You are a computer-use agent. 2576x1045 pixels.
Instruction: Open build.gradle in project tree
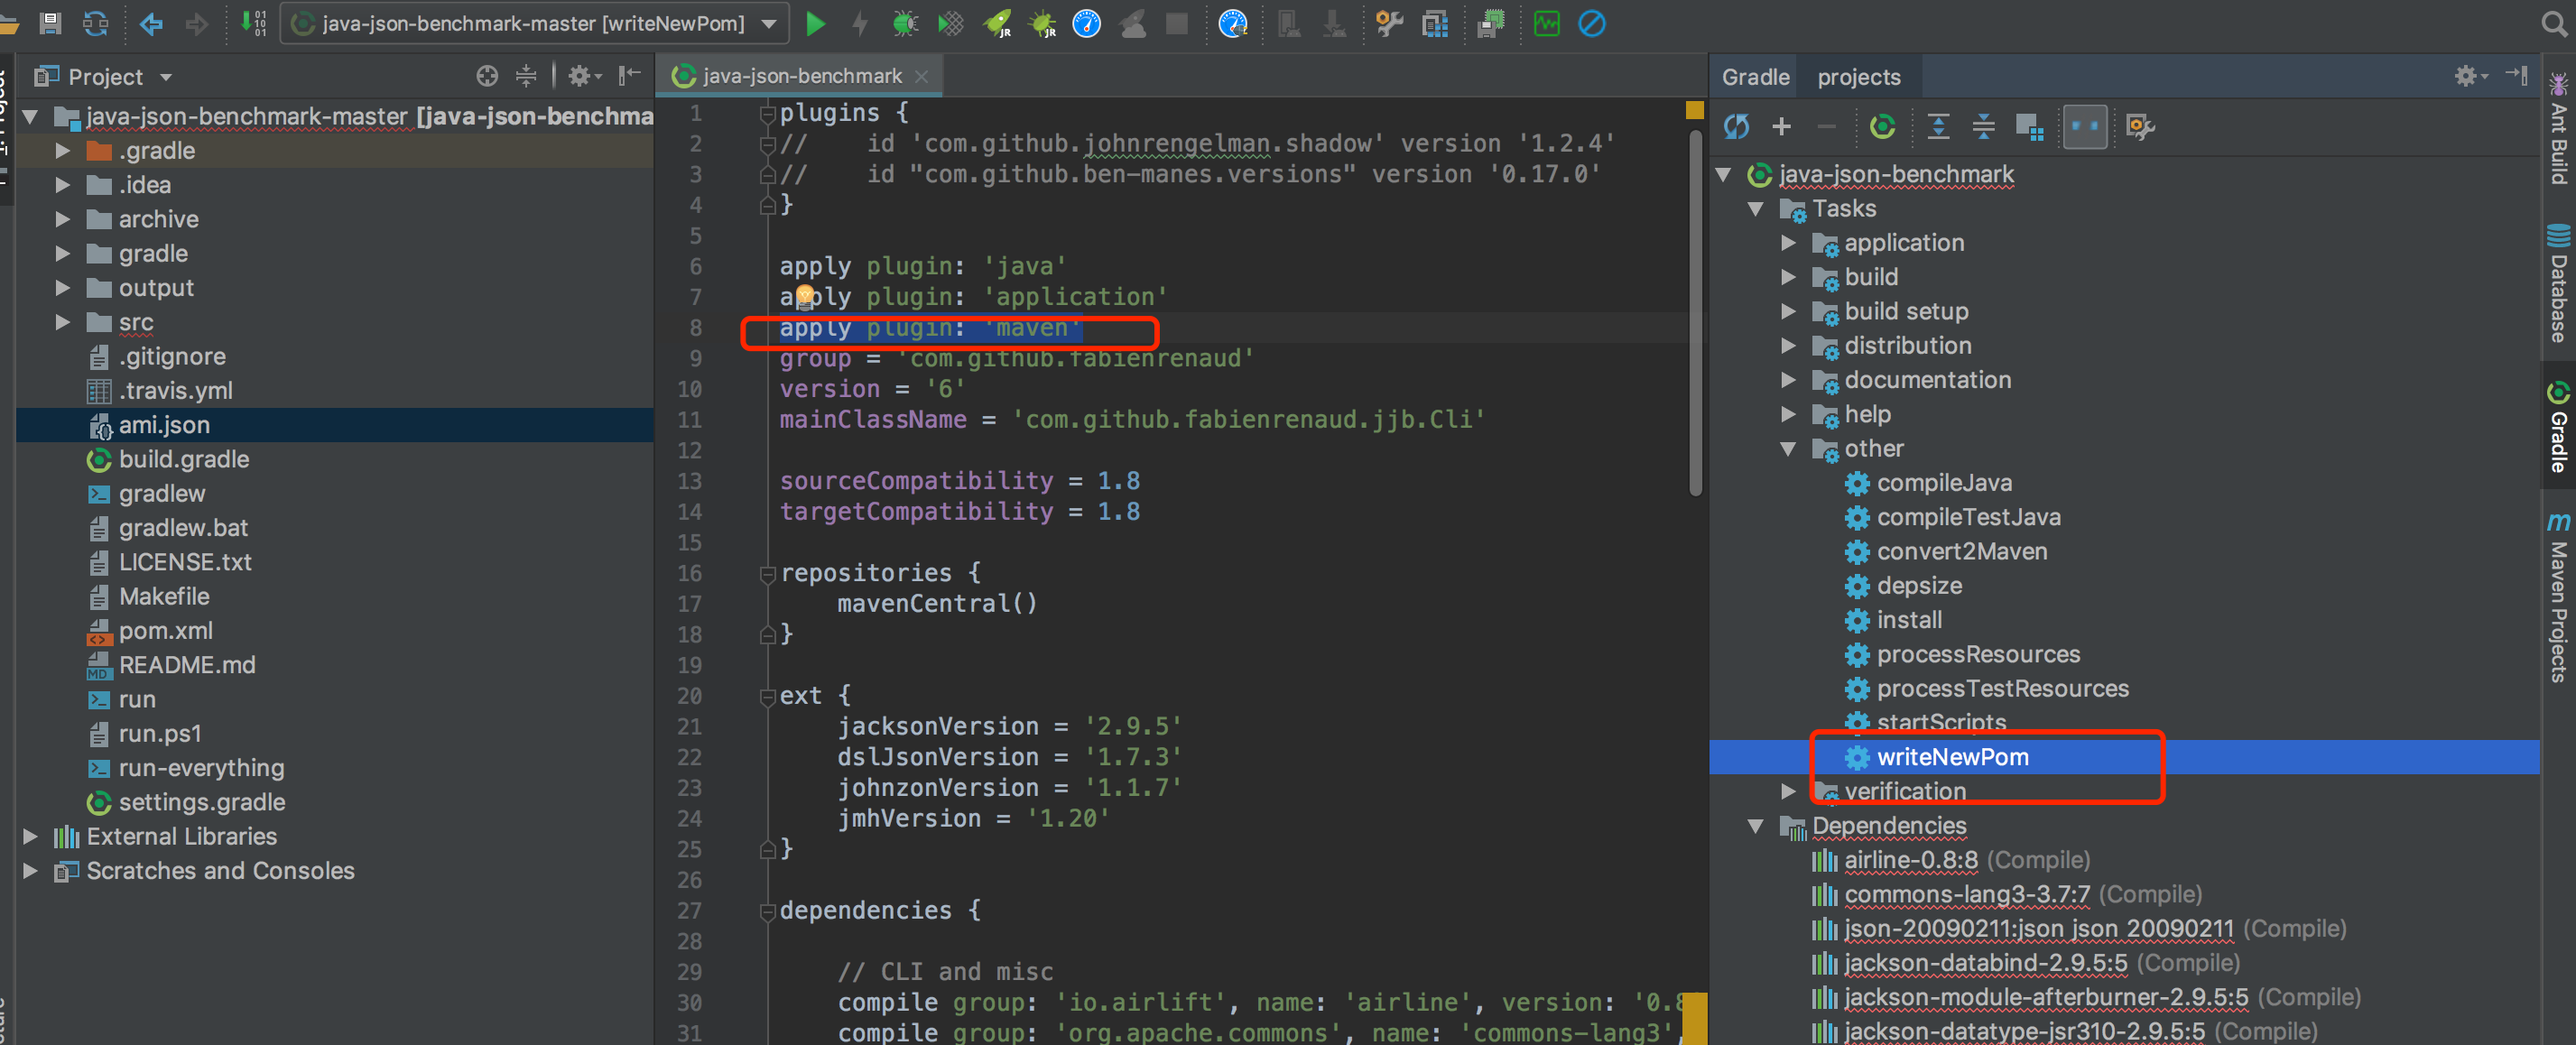[183, 459]
